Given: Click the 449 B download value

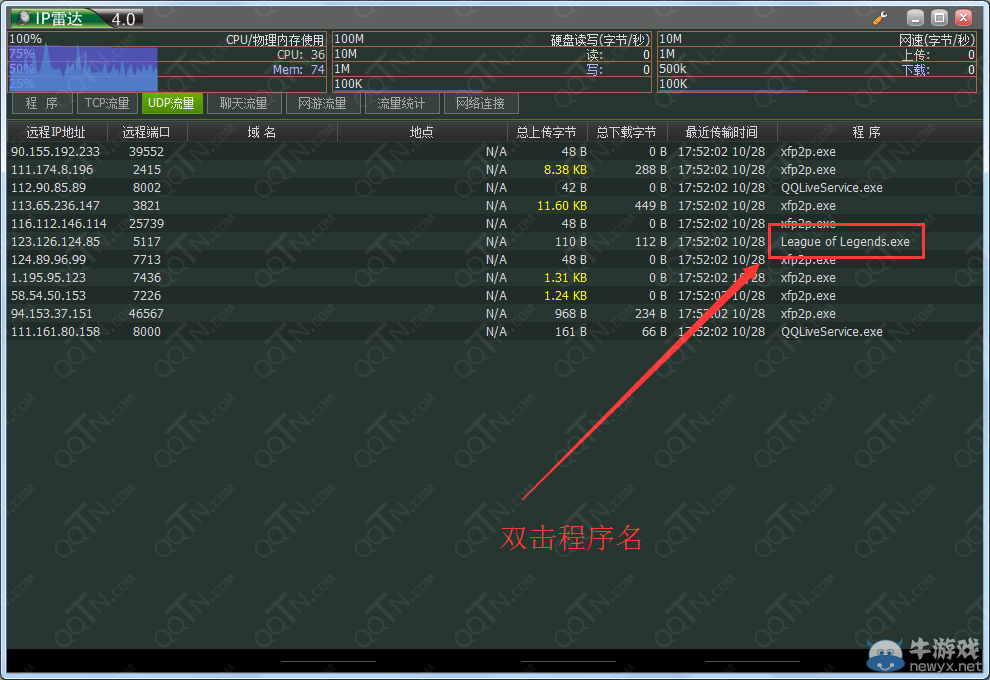Looking at the screenshot, I should [650, 206].
